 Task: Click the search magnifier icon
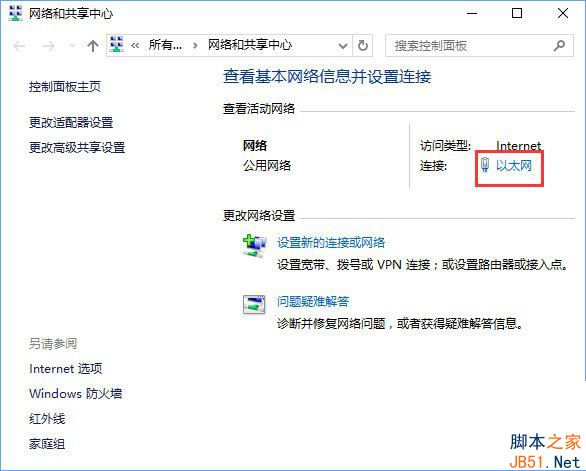tap(559, 46)
